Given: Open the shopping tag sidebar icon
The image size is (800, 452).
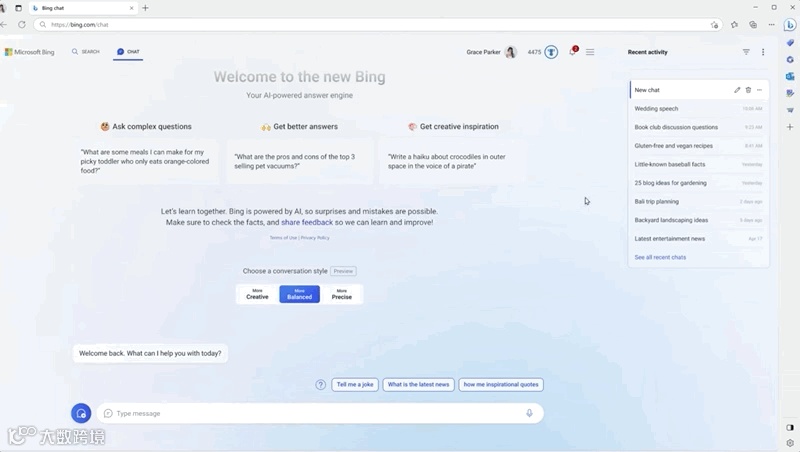Looking at the screenshot, I should pyautogui.click(x=790, y=43).
